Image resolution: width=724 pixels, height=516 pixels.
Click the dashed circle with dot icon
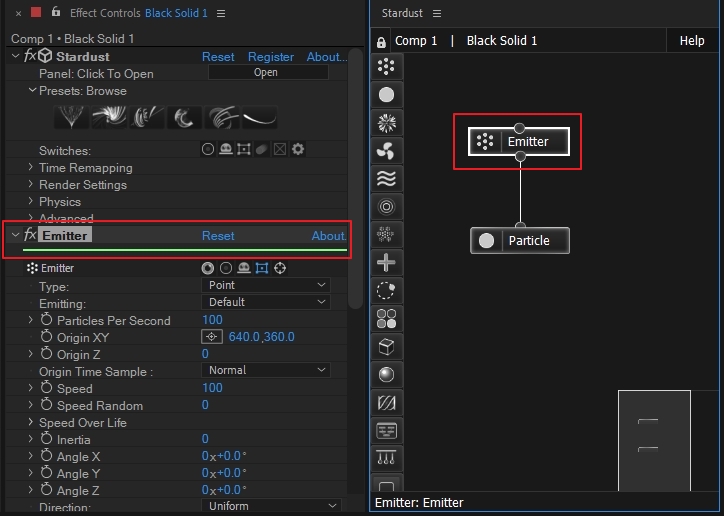pyautogui.click(x=386, y=291)
